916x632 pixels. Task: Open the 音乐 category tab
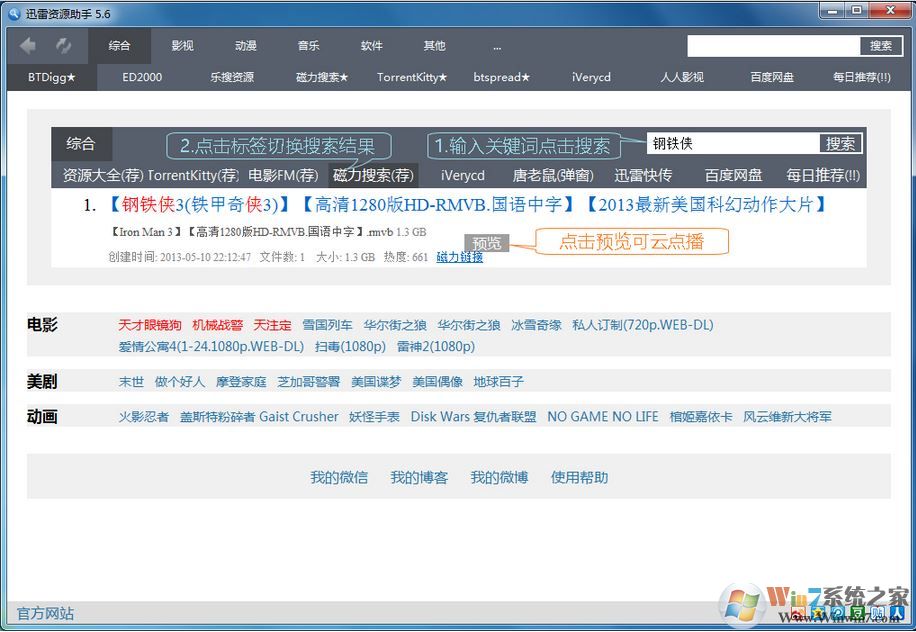(308, 45)
